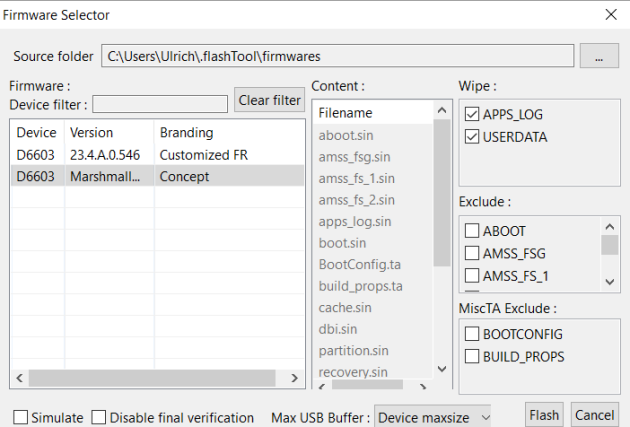Close the Firmware Selector dialog

611,15
